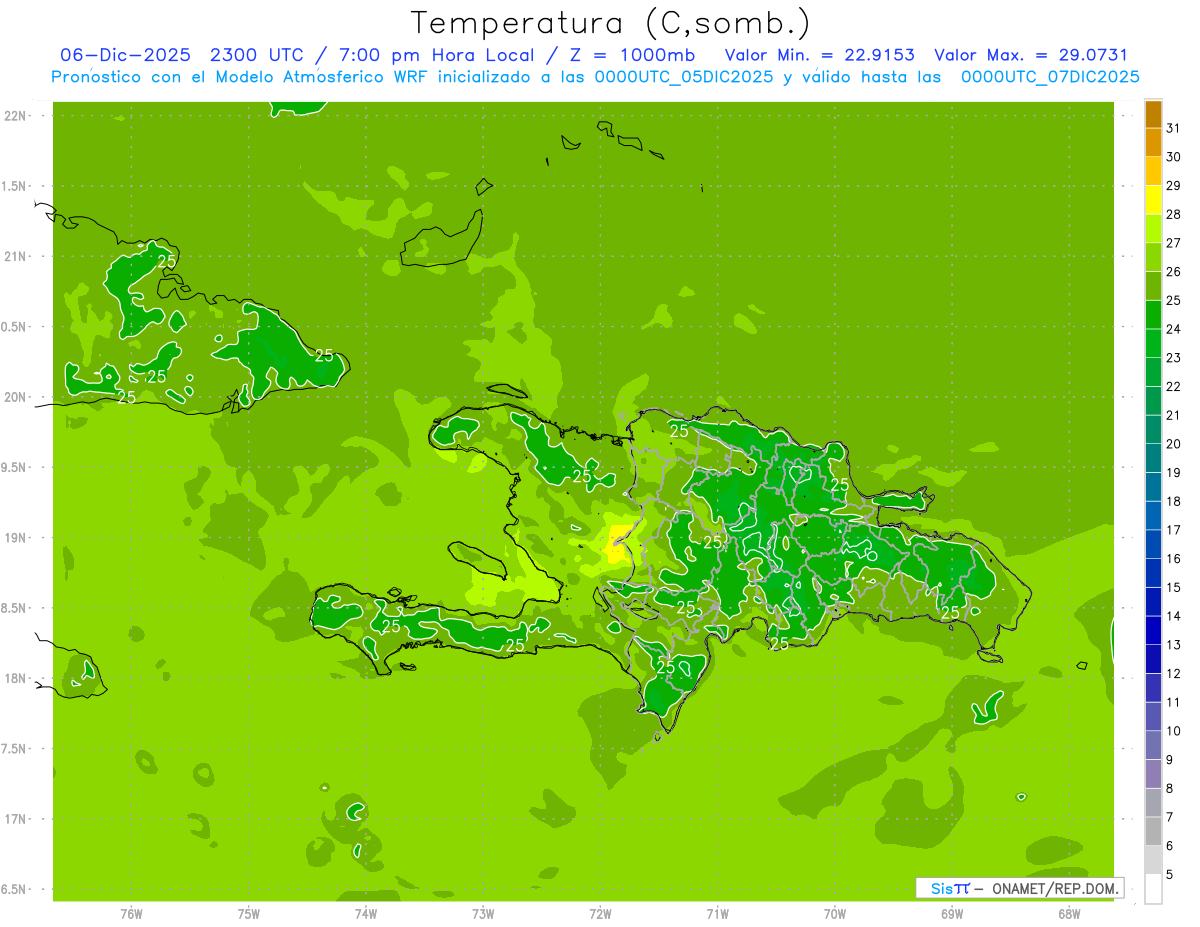The width and height of the screenshot is (1200, 927).
Task: Click the "68W" longitude axis label
Action: coord(1069,914)
